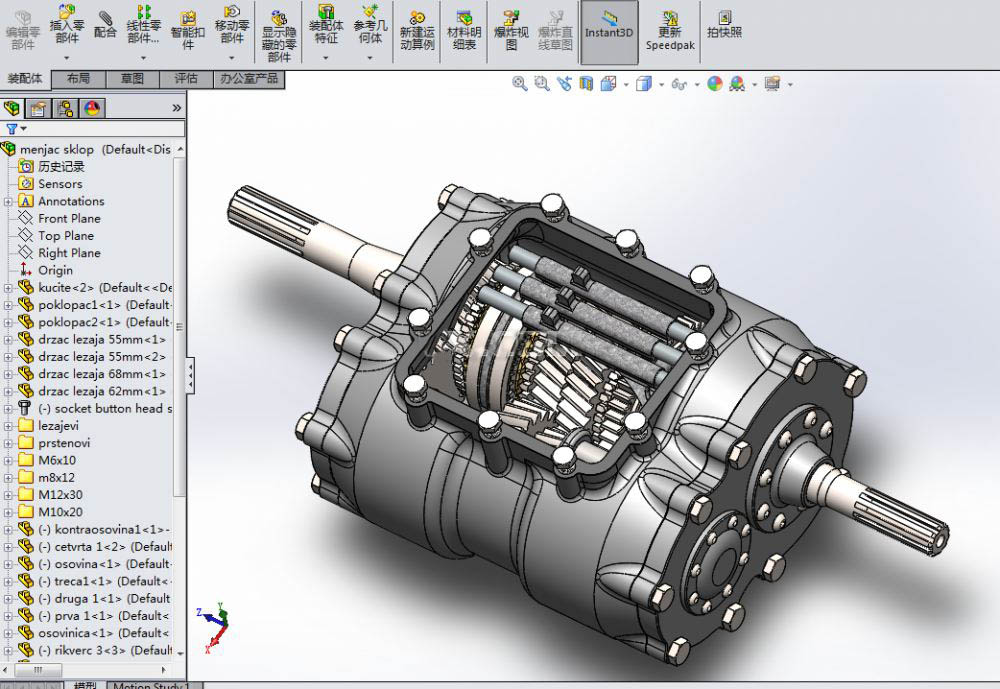
Task: Click the Zoom to Fit magnifier icon
Action: point(519,84)
